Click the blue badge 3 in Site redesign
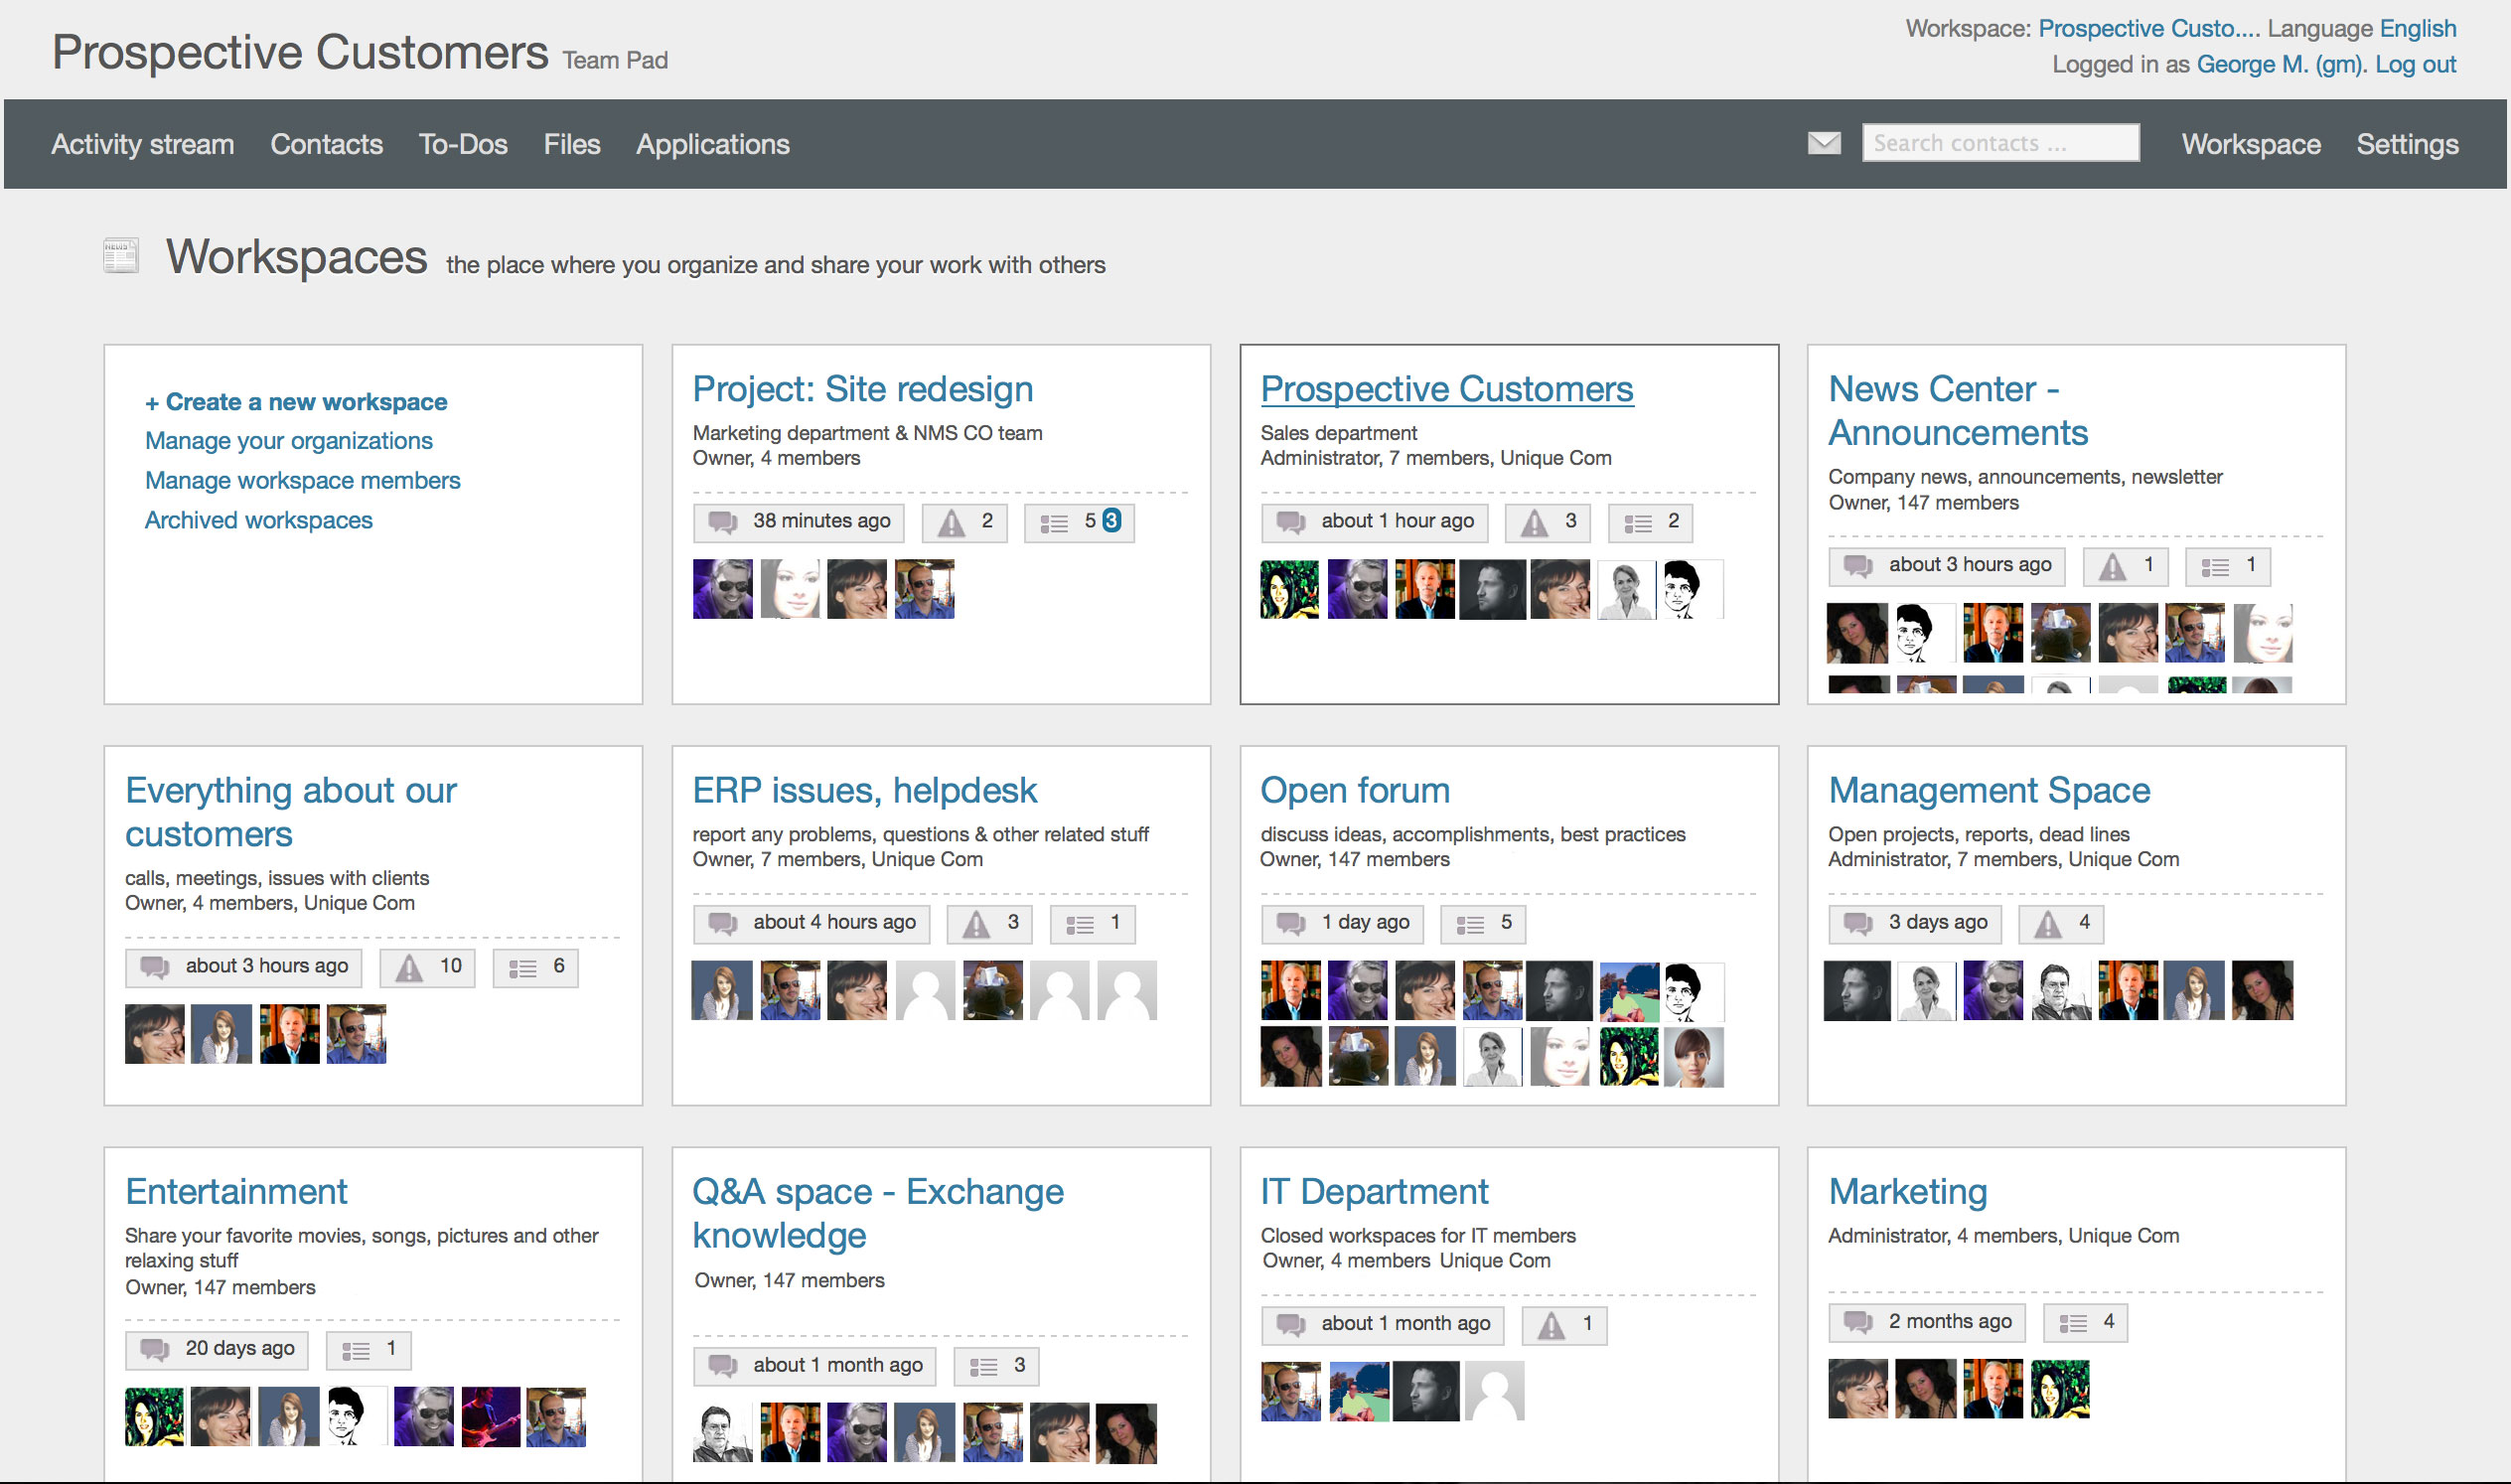The image size is (2511, 1484). pos(1111,520)
